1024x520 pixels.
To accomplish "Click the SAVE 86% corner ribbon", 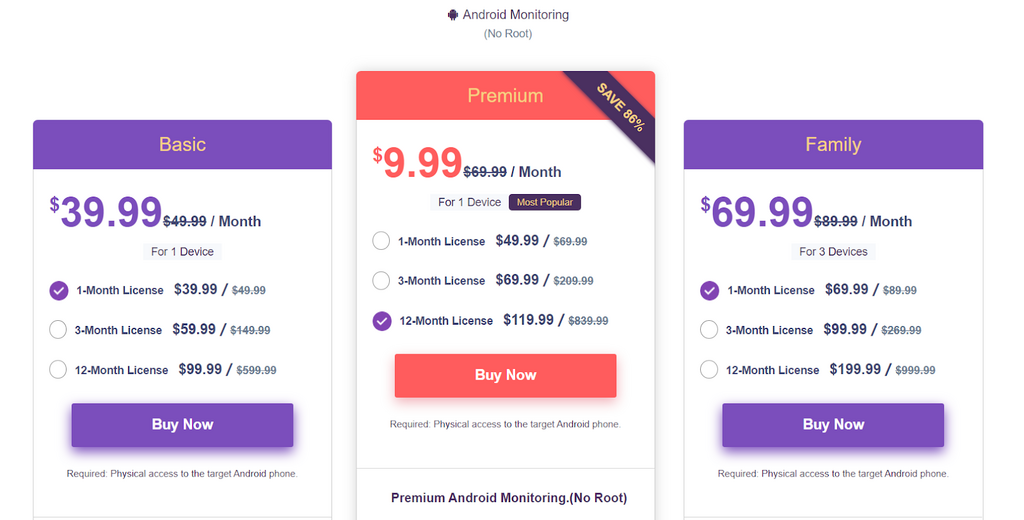I will (x=620, y=107).
